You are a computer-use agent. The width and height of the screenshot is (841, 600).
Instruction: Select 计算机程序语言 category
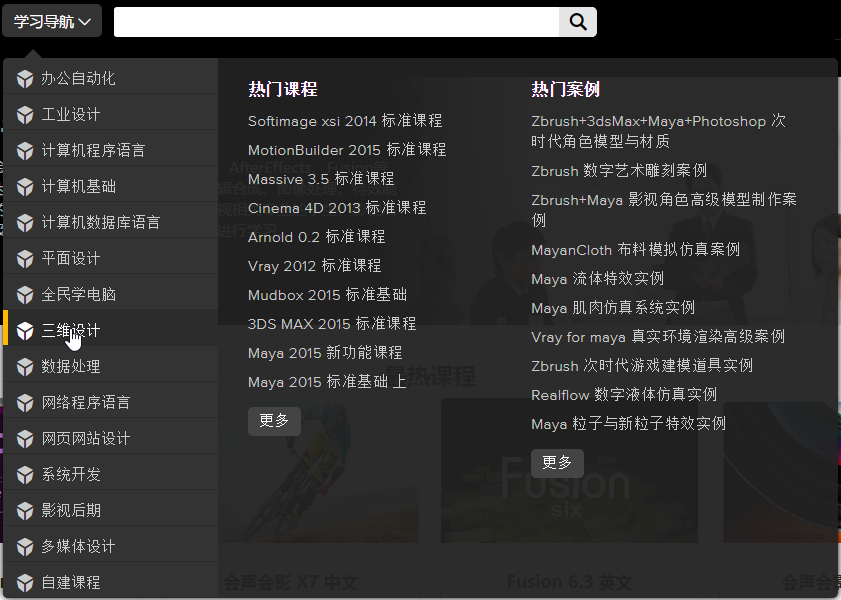[x=110, y=150]
